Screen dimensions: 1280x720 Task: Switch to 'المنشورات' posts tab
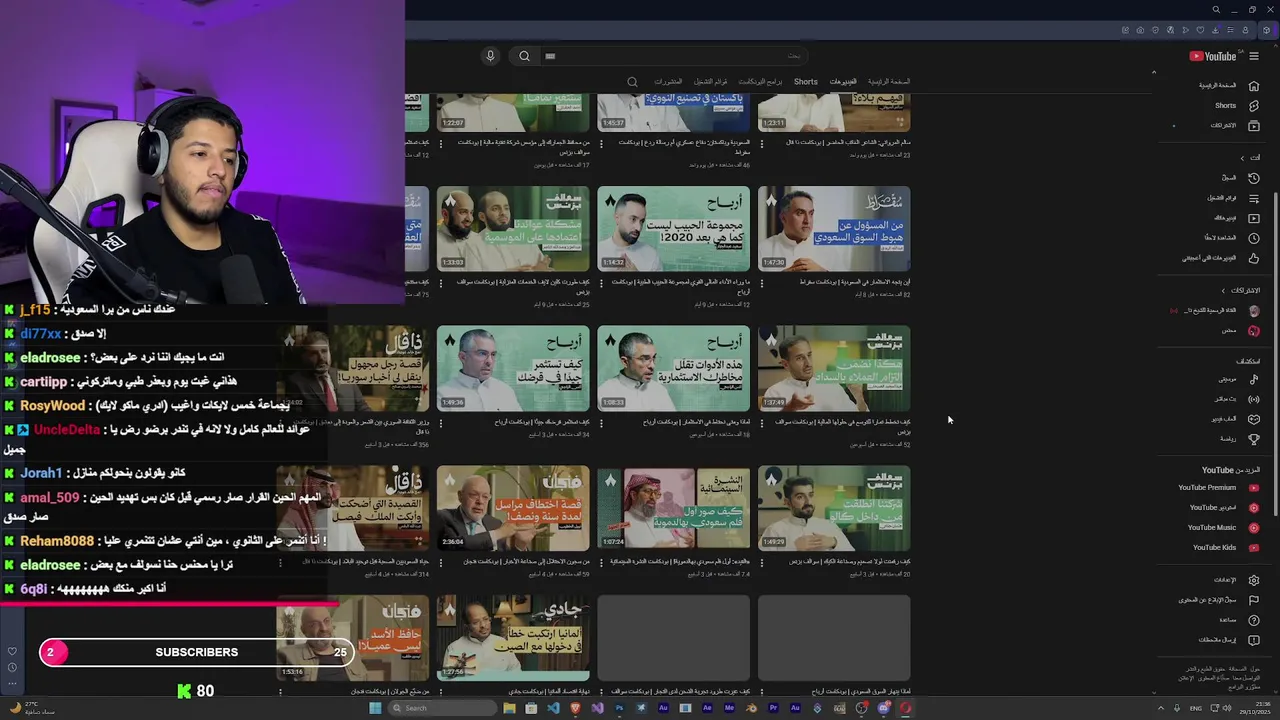tap(668, 82)
